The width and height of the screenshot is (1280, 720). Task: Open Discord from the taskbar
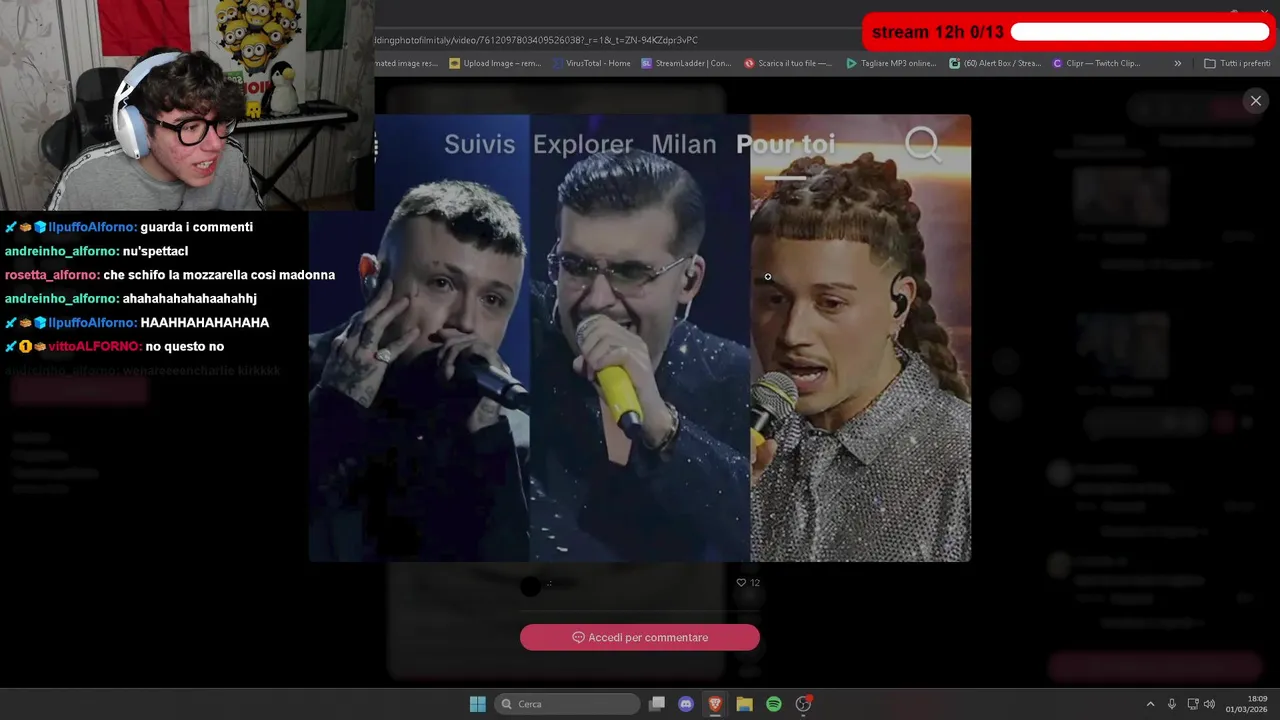click(686, 704)
